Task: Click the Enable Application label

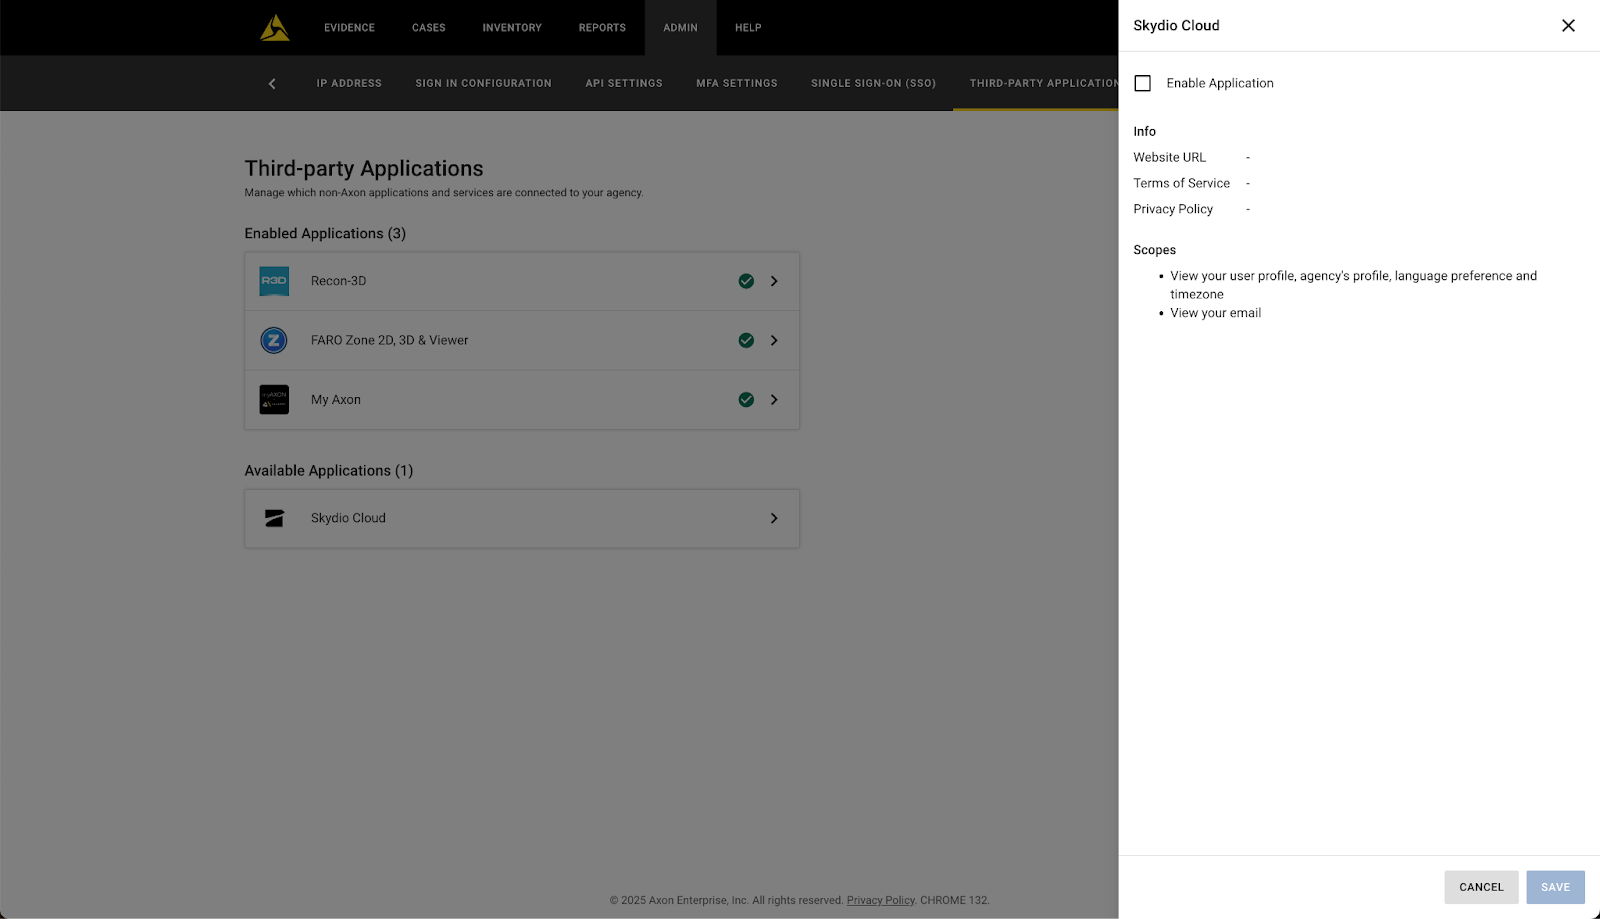Action: 1220,83
